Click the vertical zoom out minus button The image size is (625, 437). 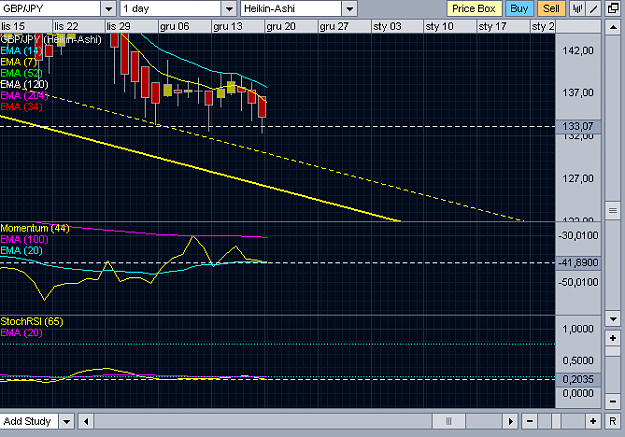pos(613,401)
